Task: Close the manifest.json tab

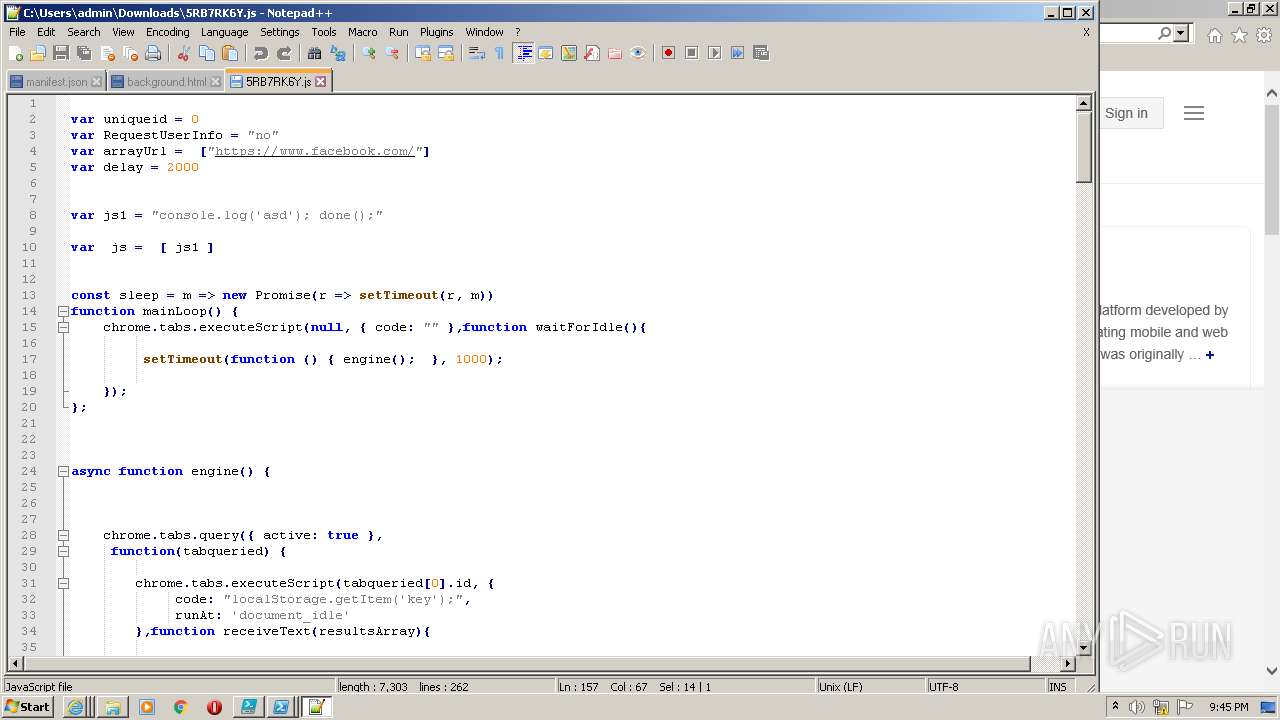Action: [x=96, y=82]
